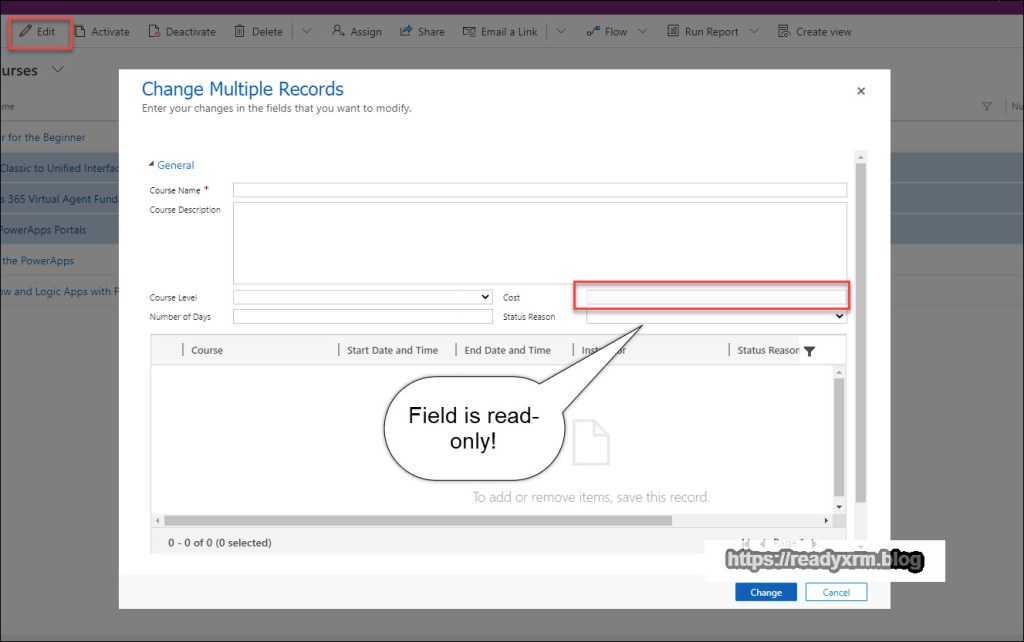Click the Status Reason filter funnel icon
Image resolution: width=1024 pixels, height=642 pixels.
click(809, 351)
